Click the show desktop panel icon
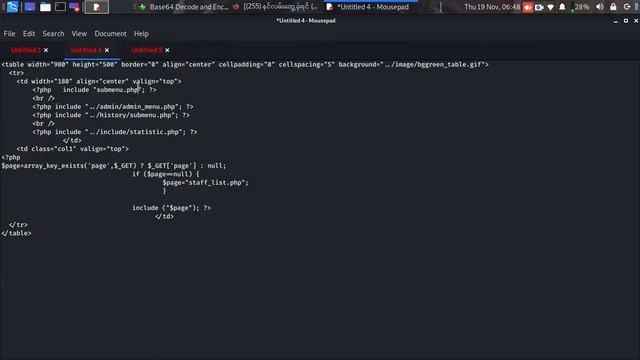 point(29,7)
